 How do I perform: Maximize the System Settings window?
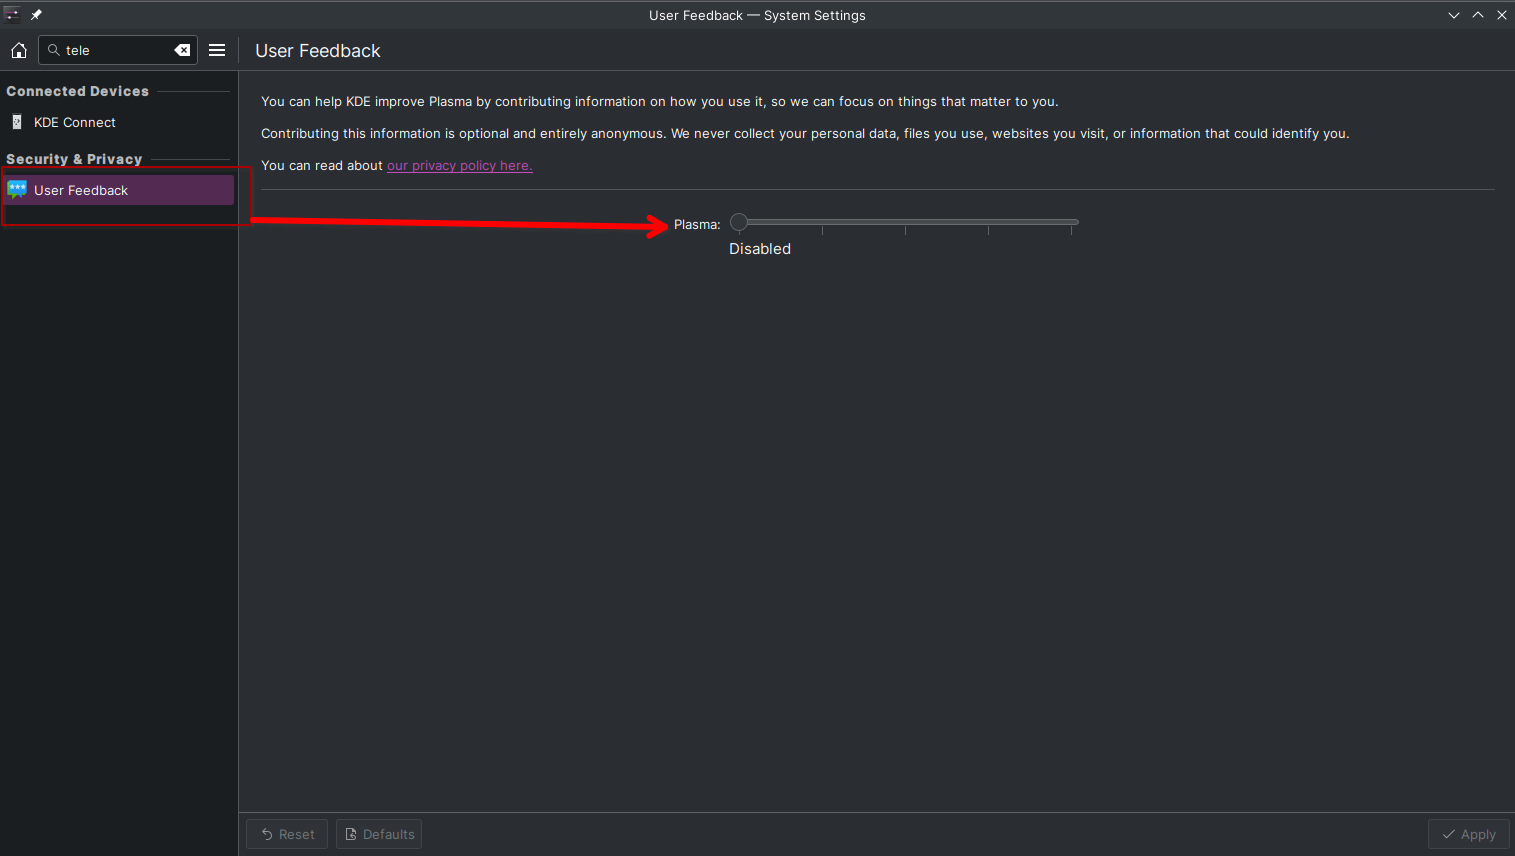(1478, 15)
